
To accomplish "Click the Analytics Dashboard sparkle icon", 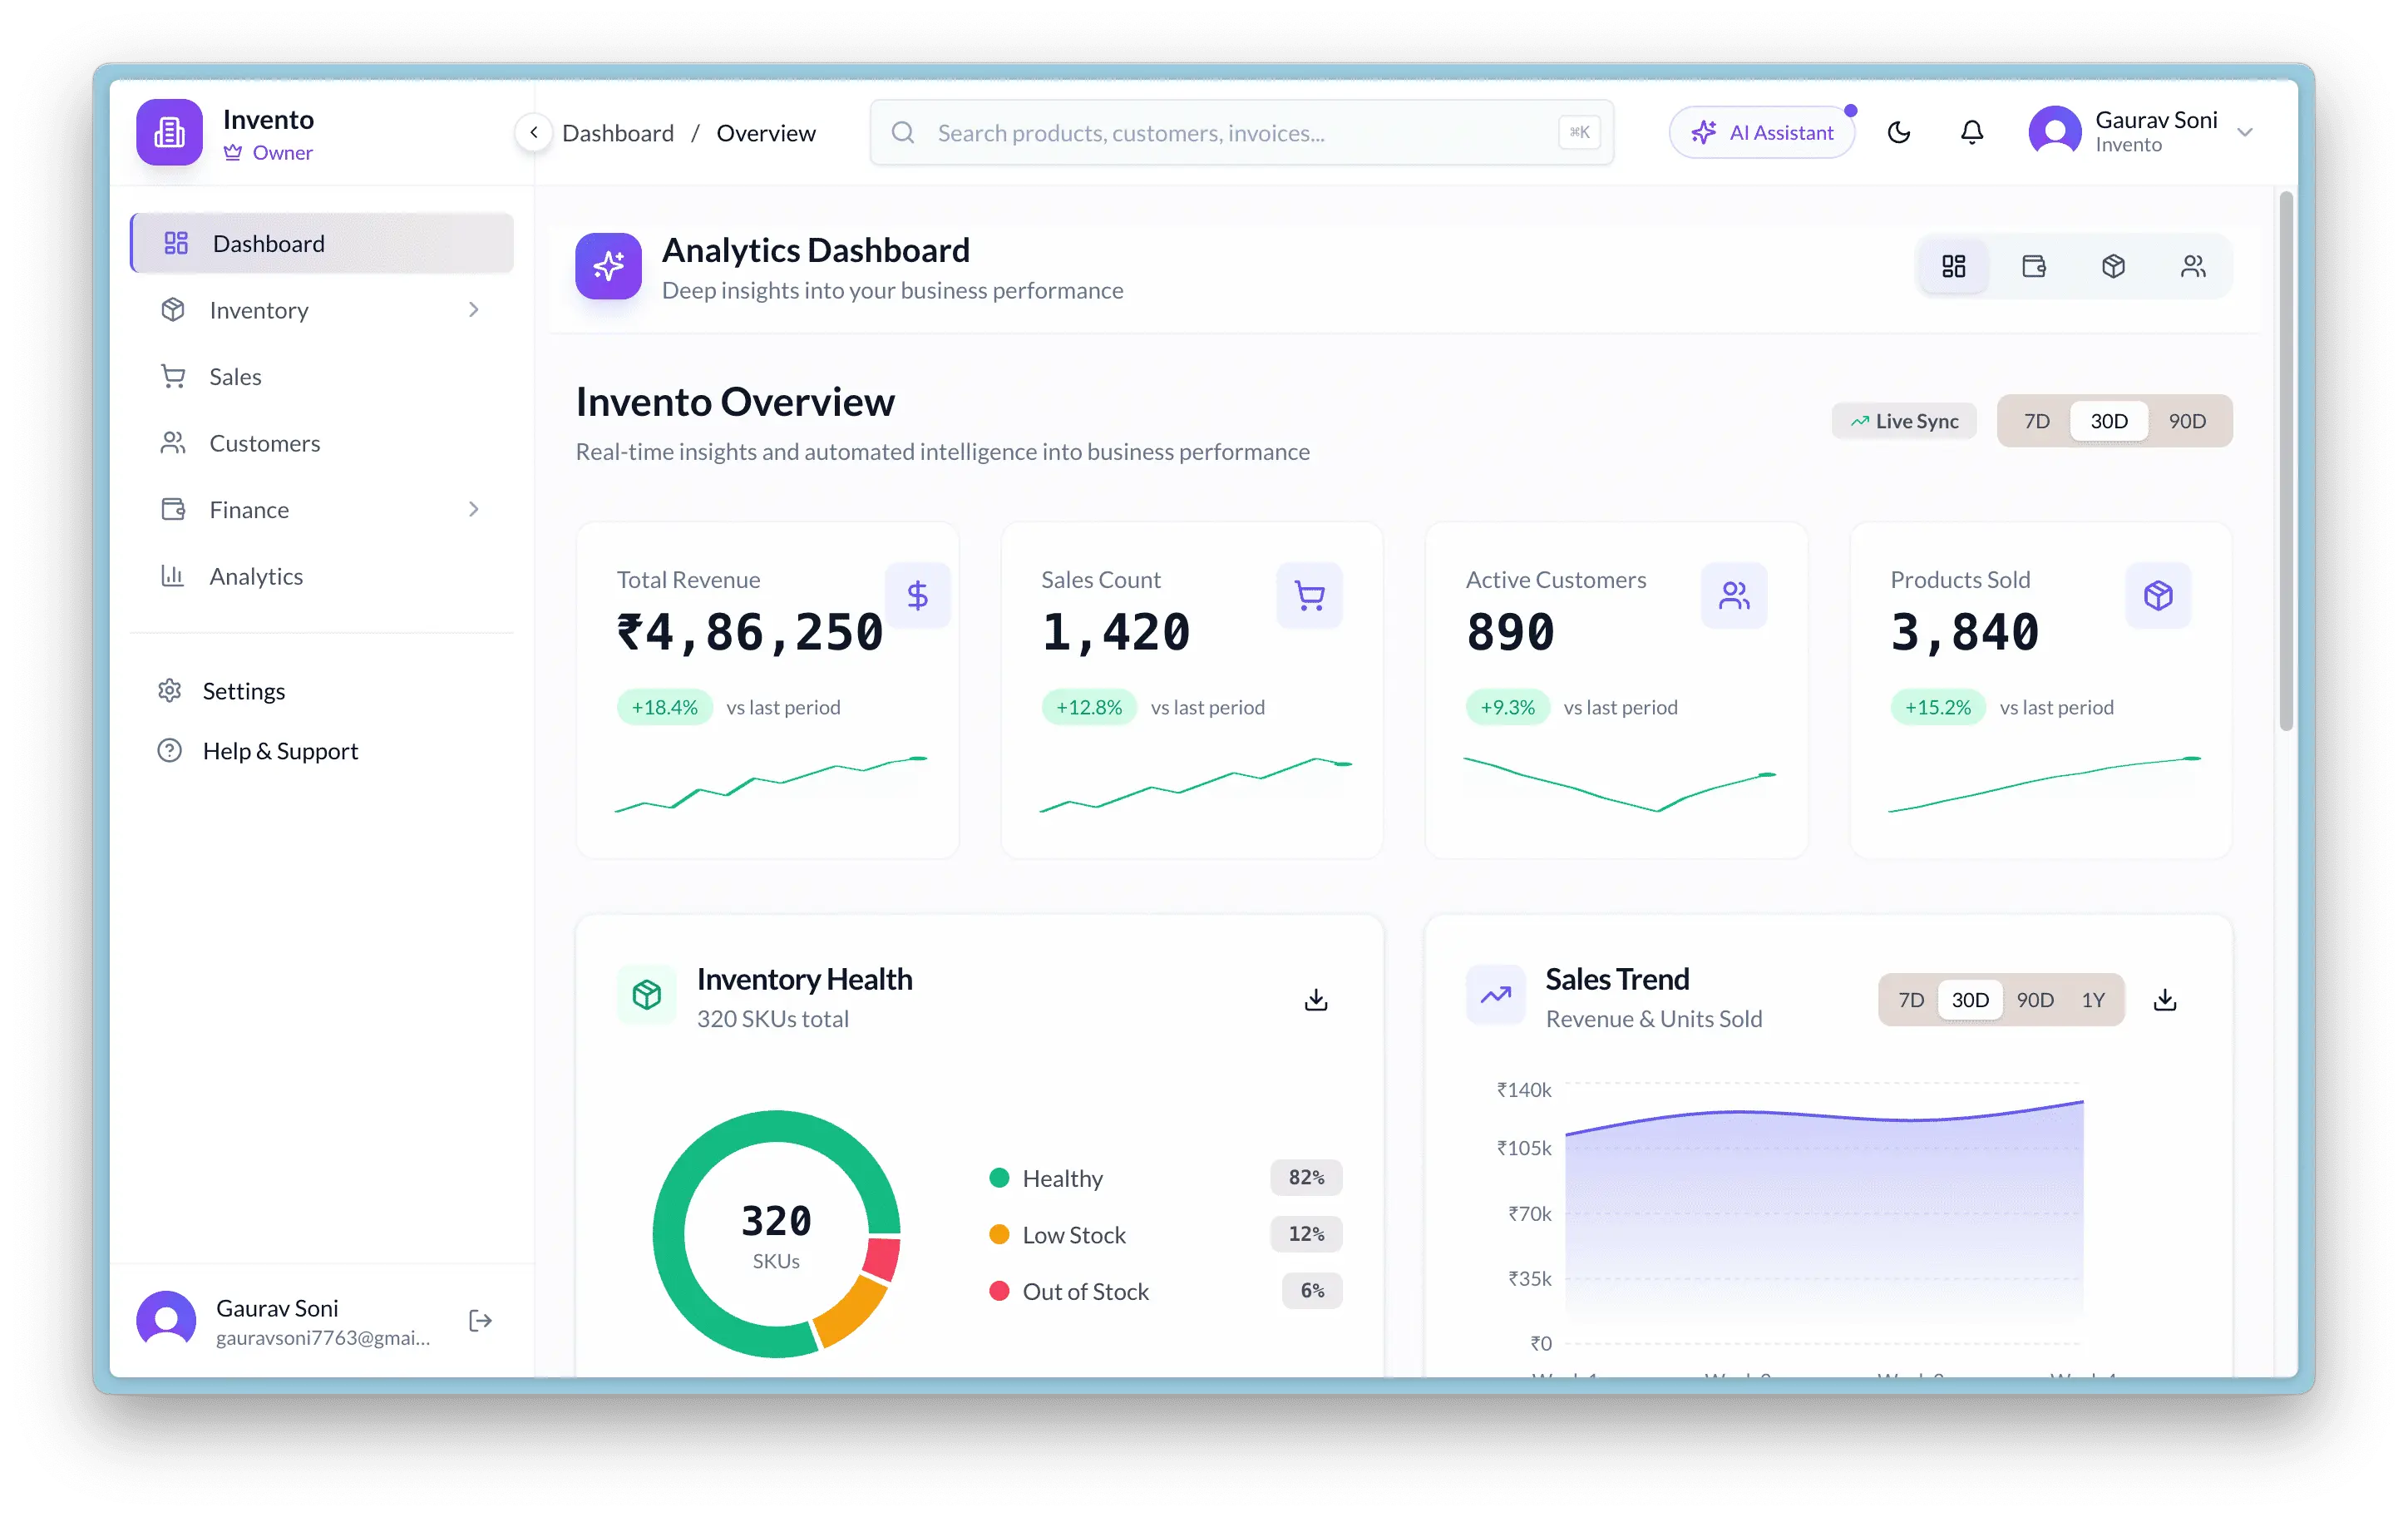I will (x=608, y=266).
